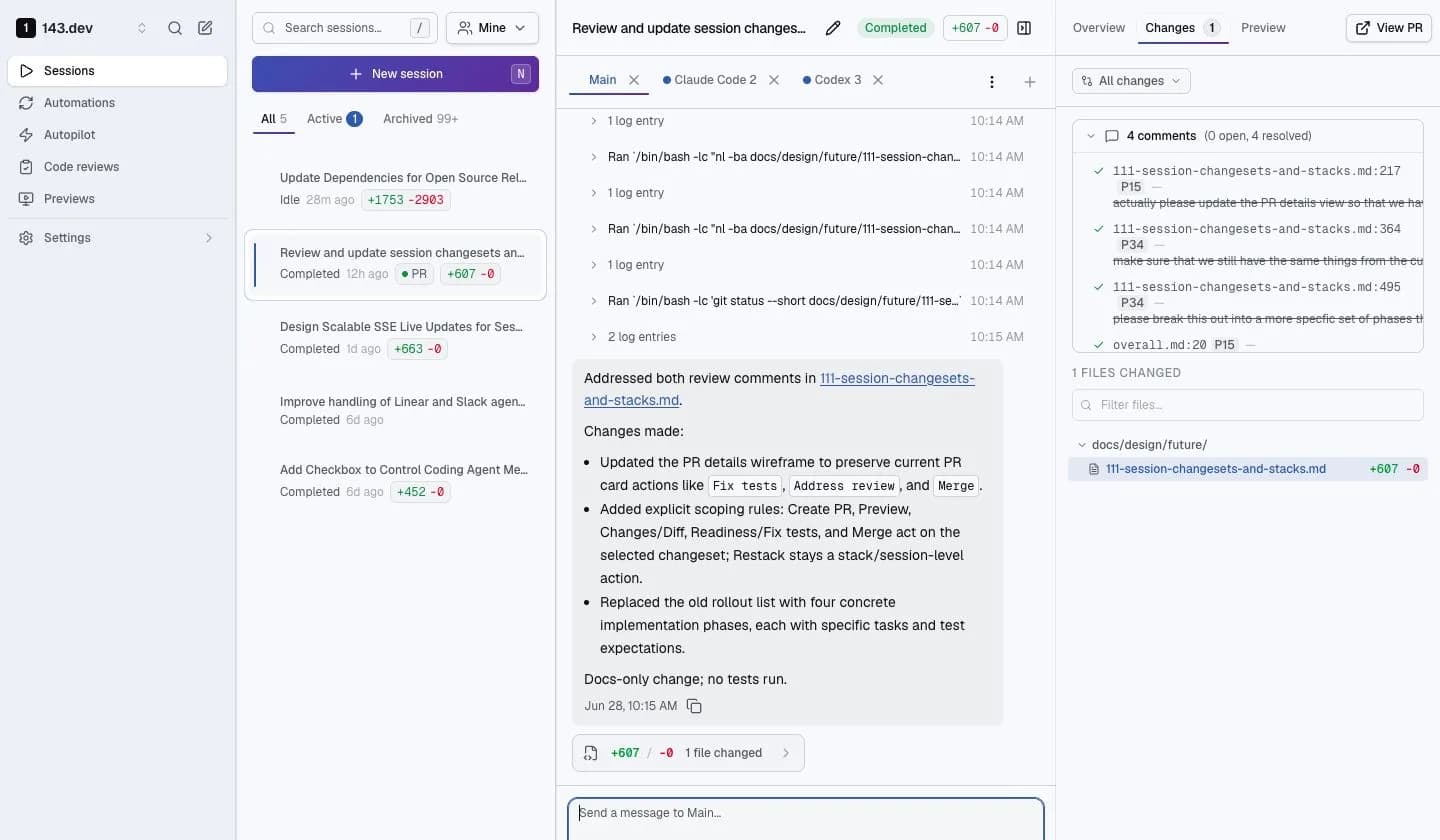This screenshot has width=1440, height=840.
Task: Collapse the docs/design/future/ folder
Action: click(1082, 445)
